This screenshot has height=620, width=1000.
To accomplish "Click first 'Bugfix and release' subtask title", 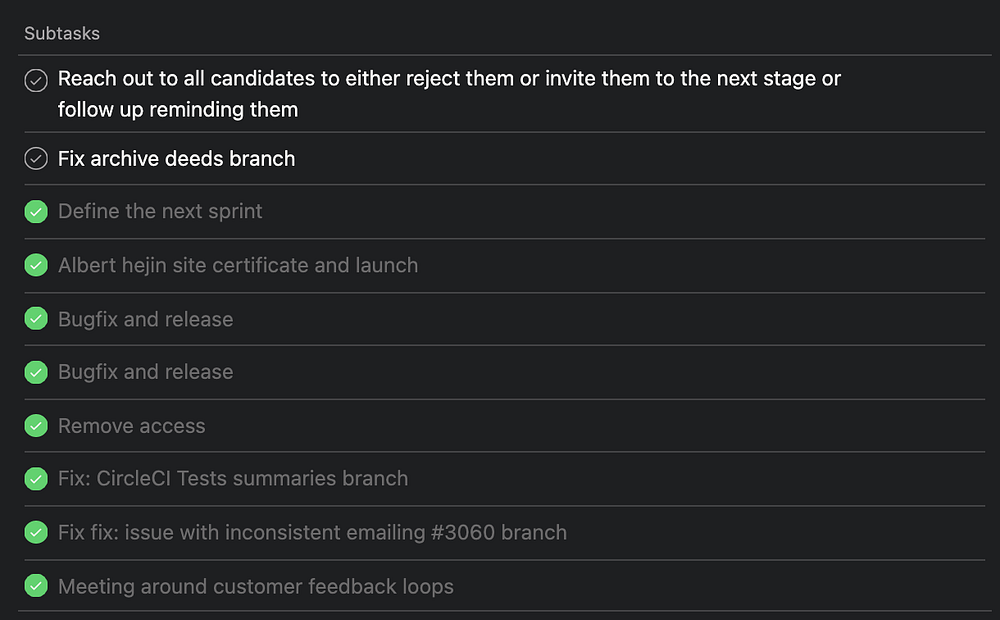I will (145, 320).
